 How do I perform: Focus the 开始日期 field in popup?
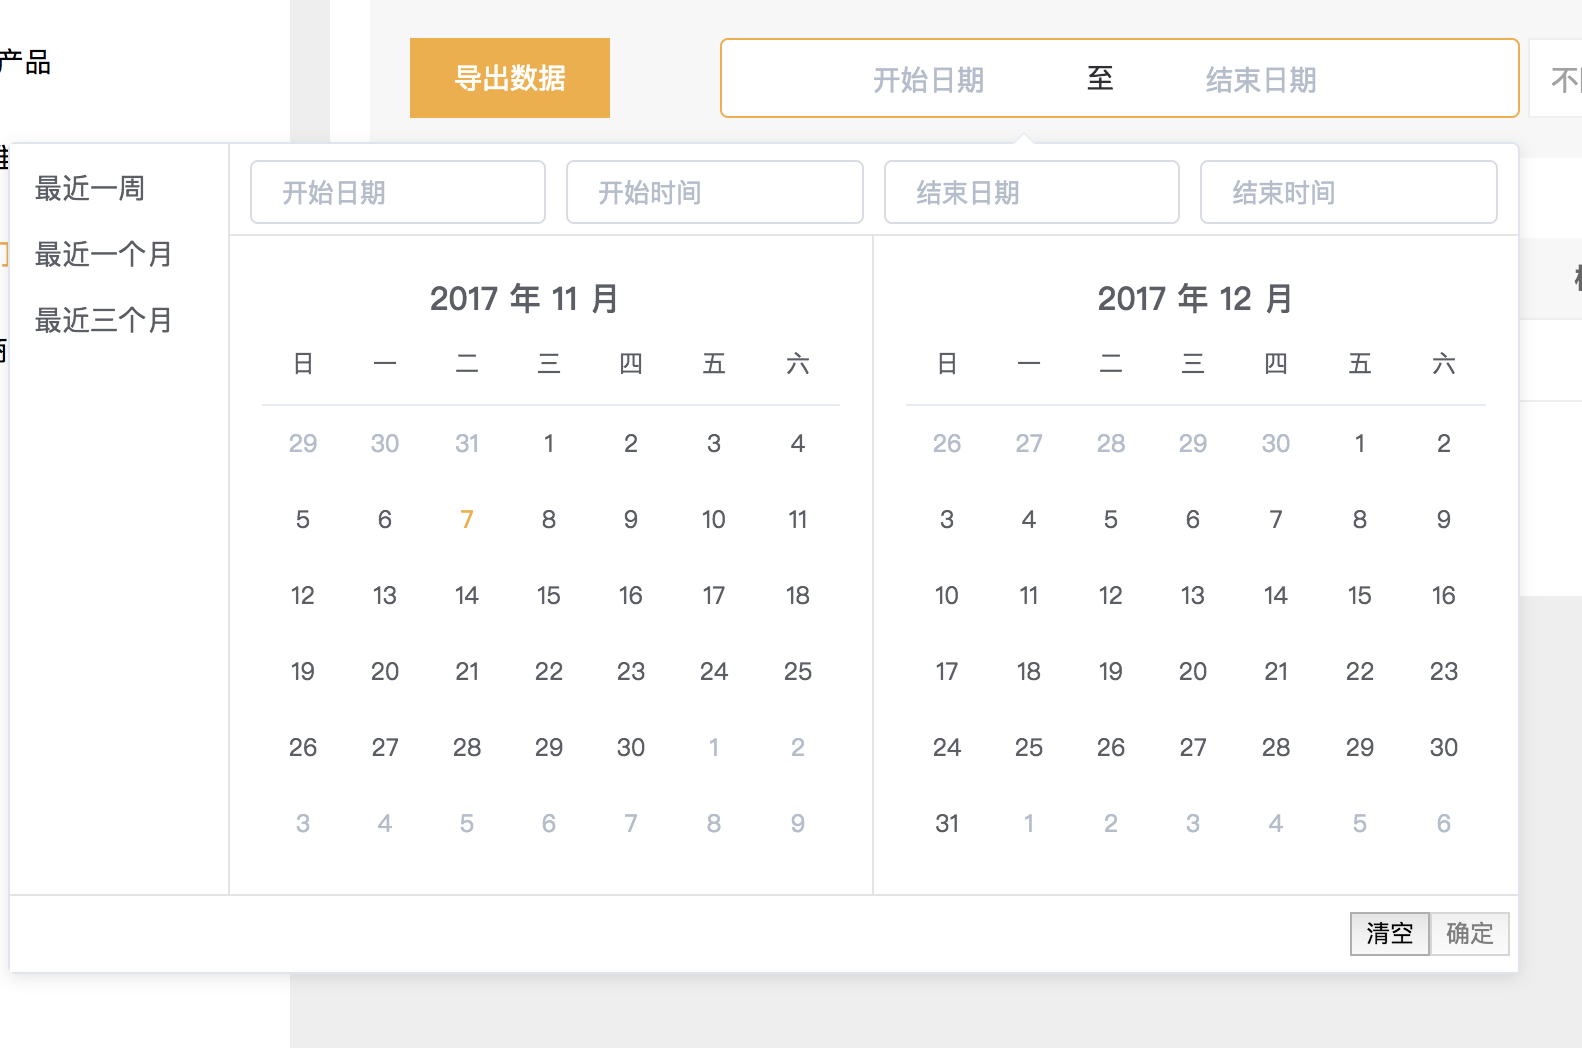[397, 192]
